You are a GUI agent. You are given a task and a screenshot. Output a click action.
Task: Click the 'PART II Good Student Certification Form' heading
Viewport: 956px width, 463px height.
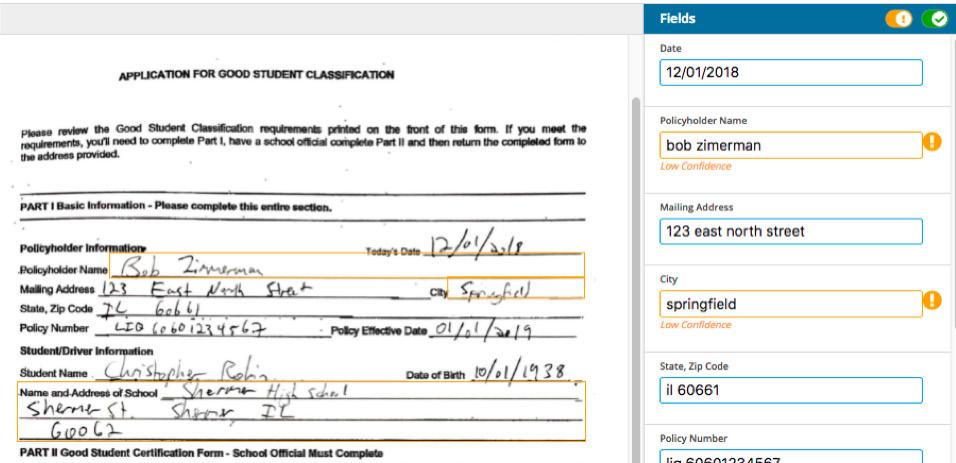201,454
